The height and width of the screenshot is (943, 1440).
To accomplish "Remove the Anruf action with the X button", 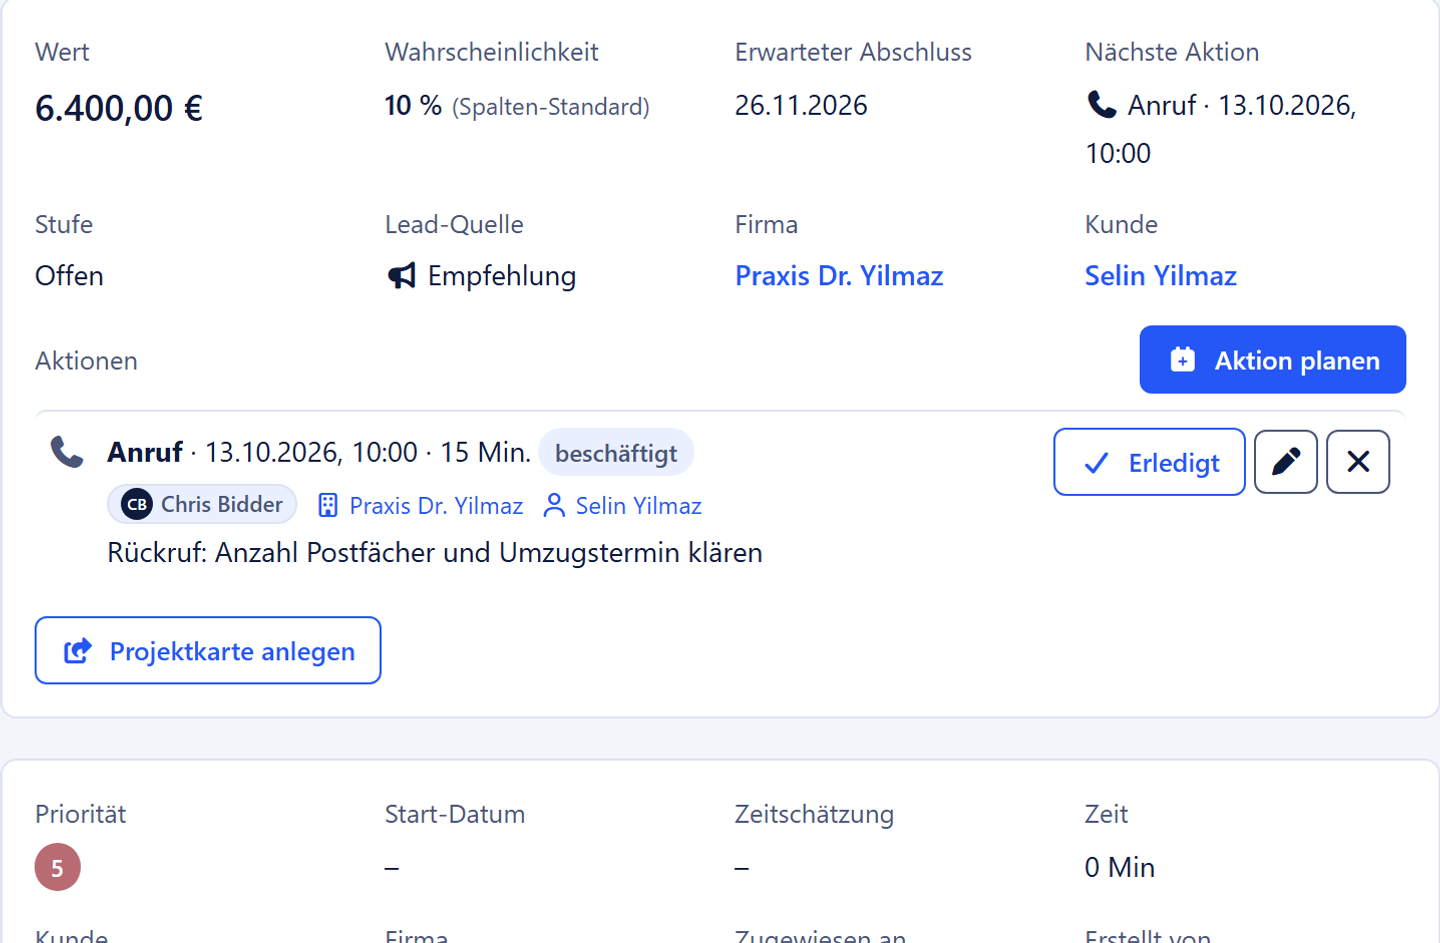I will (x=1358, y=462).
